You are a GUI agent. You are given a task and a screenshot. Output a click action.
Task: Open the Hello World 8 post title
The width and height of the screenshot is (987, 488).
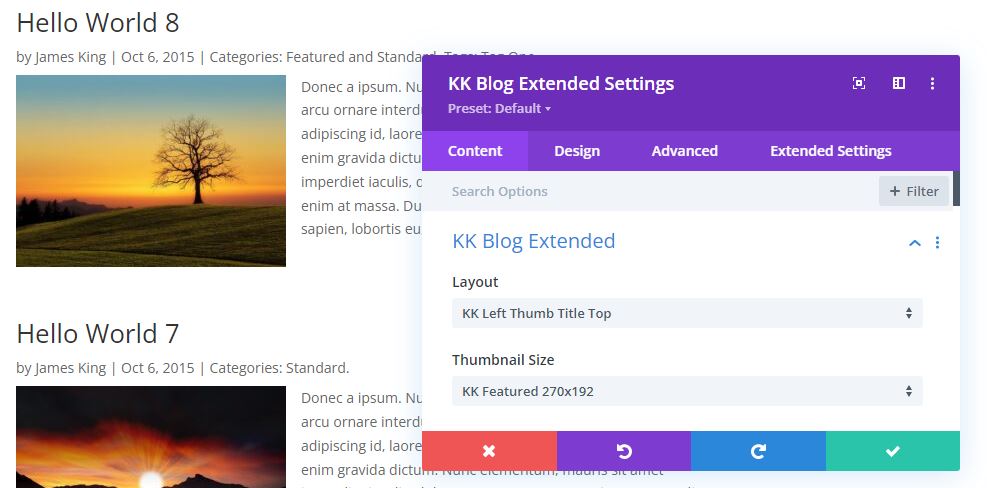[x=98, y=23]
